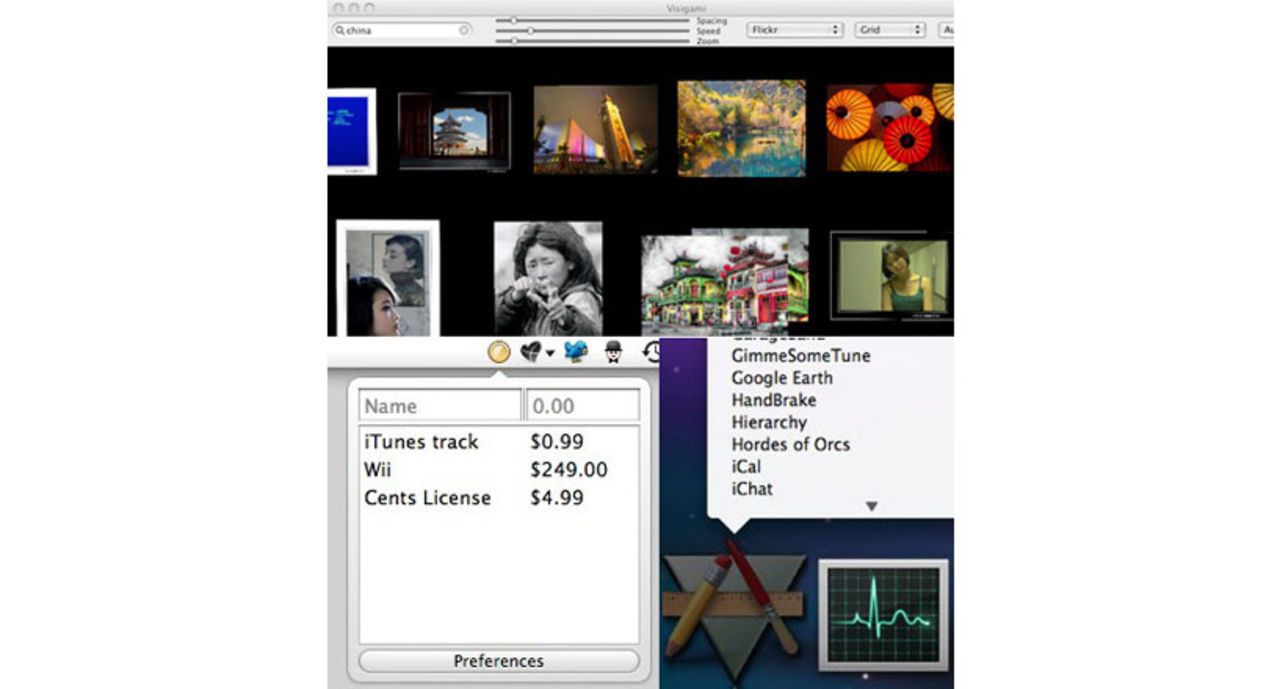Clear the china search field
This screenshot has width=1280, height=689.
464,30
